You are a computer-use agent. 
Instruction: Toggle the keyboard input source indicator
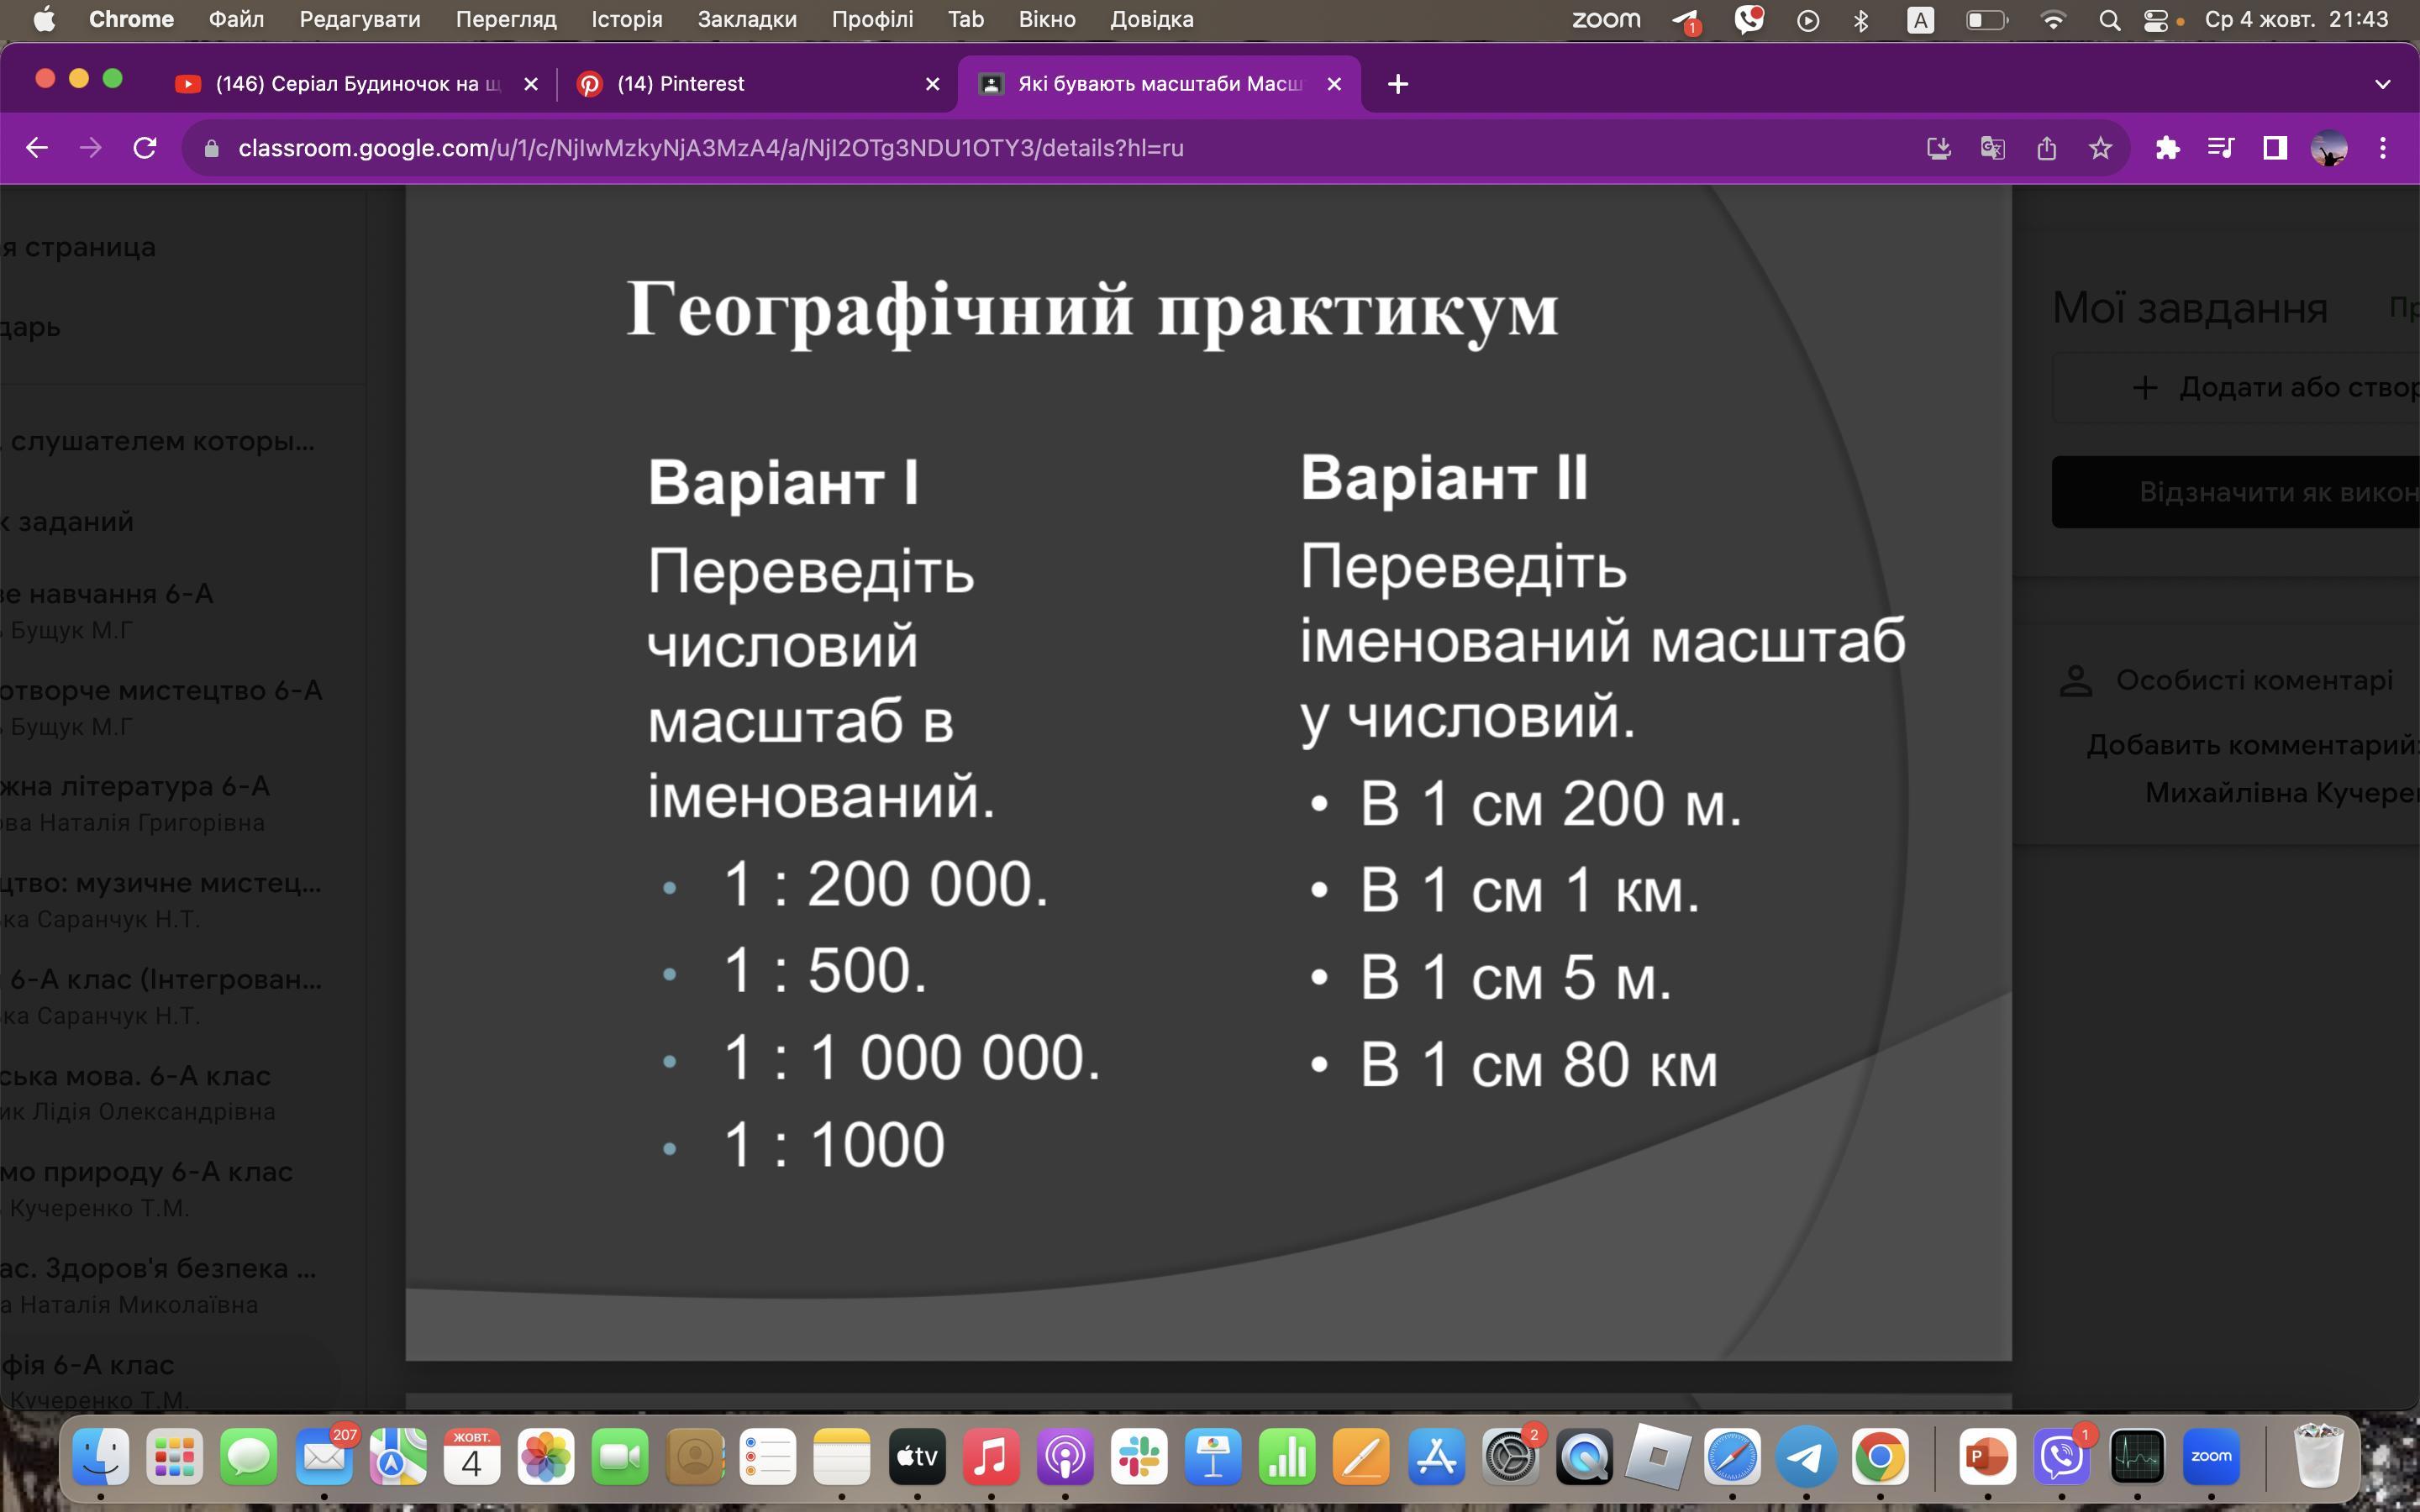tap(1920, 20)
